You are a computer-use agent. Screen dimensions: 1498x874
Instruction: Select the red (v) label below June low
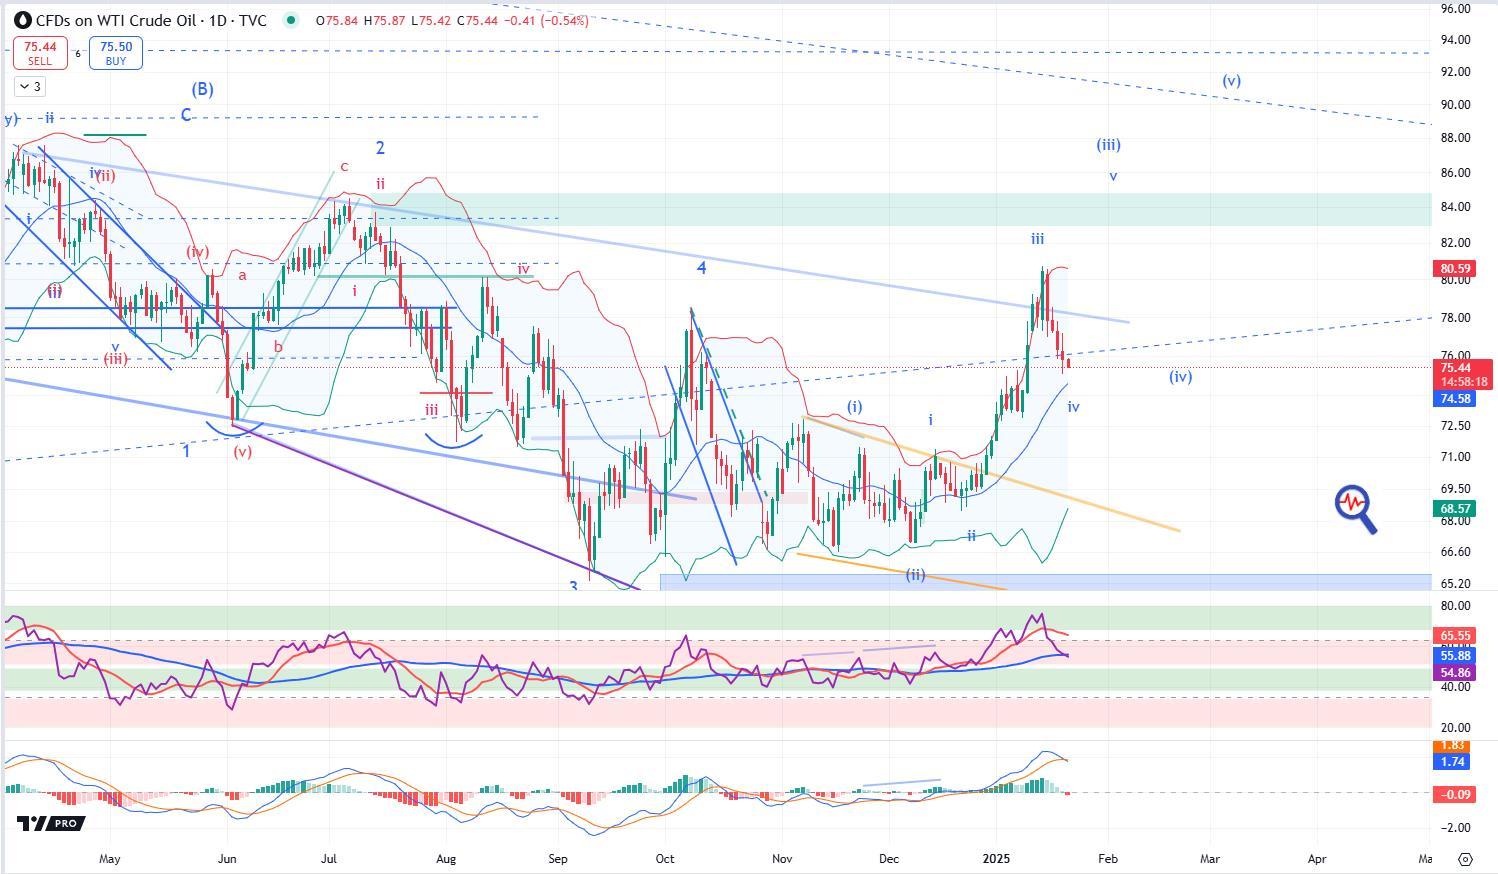point(243,452)
